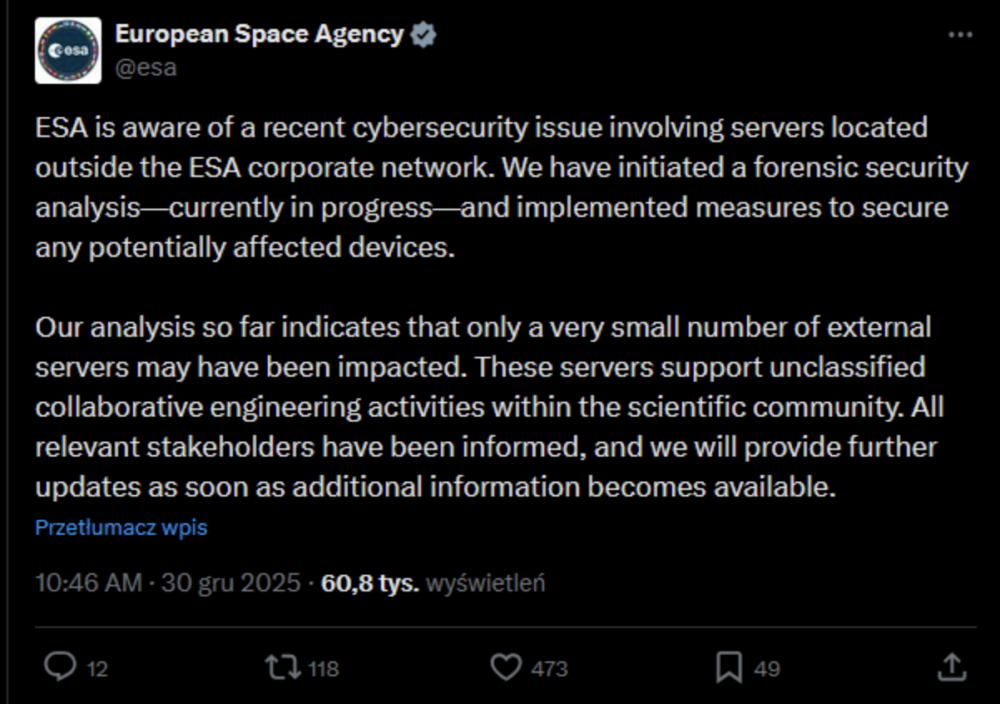The image size is (1000, 704).
Task: Click the paragraph starting "ESA is aware"
Action: (x=500, y=187)
